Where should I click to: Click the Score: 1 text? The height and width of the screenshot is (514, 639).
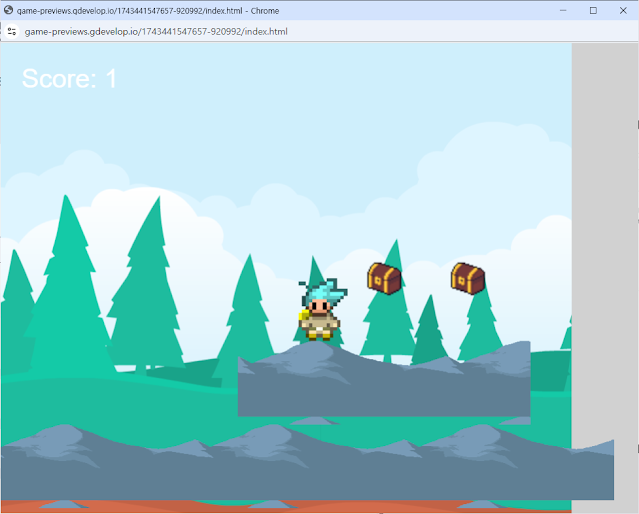pos(69,78)
